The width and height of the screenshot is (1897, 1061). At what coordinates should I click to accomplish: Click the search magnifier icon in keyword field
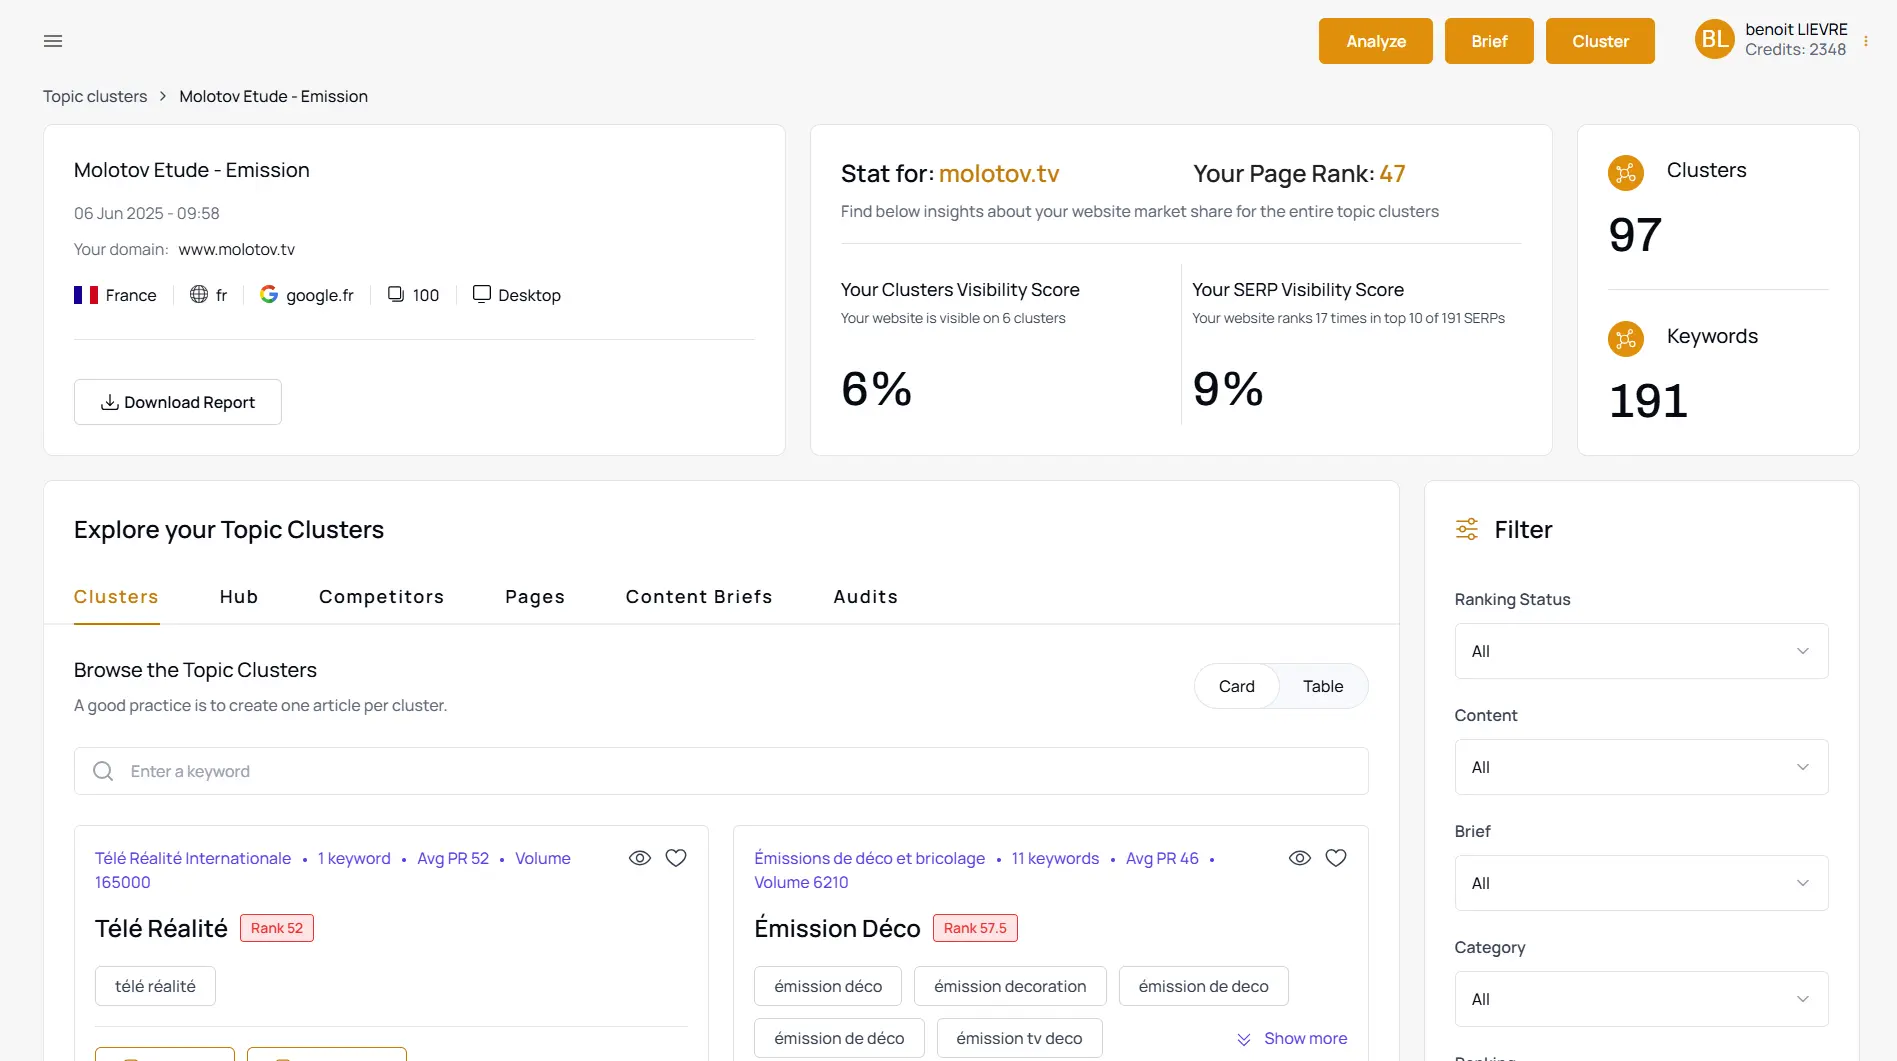(x=103, y=771)
